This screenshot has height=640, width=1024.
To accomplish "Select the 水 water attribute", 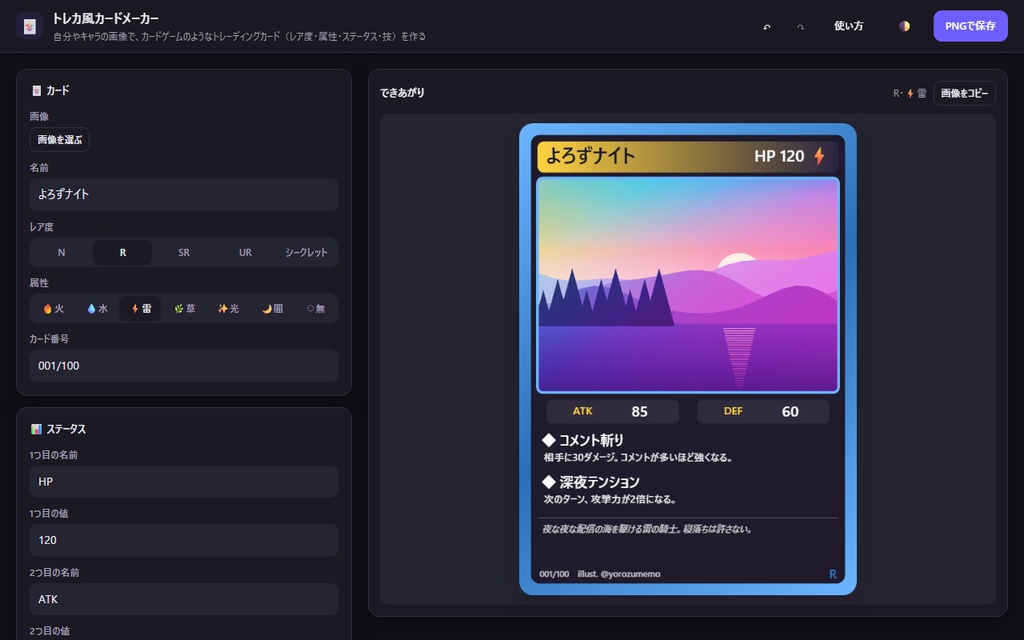I will pyautogui.click(x=97, y=309).
